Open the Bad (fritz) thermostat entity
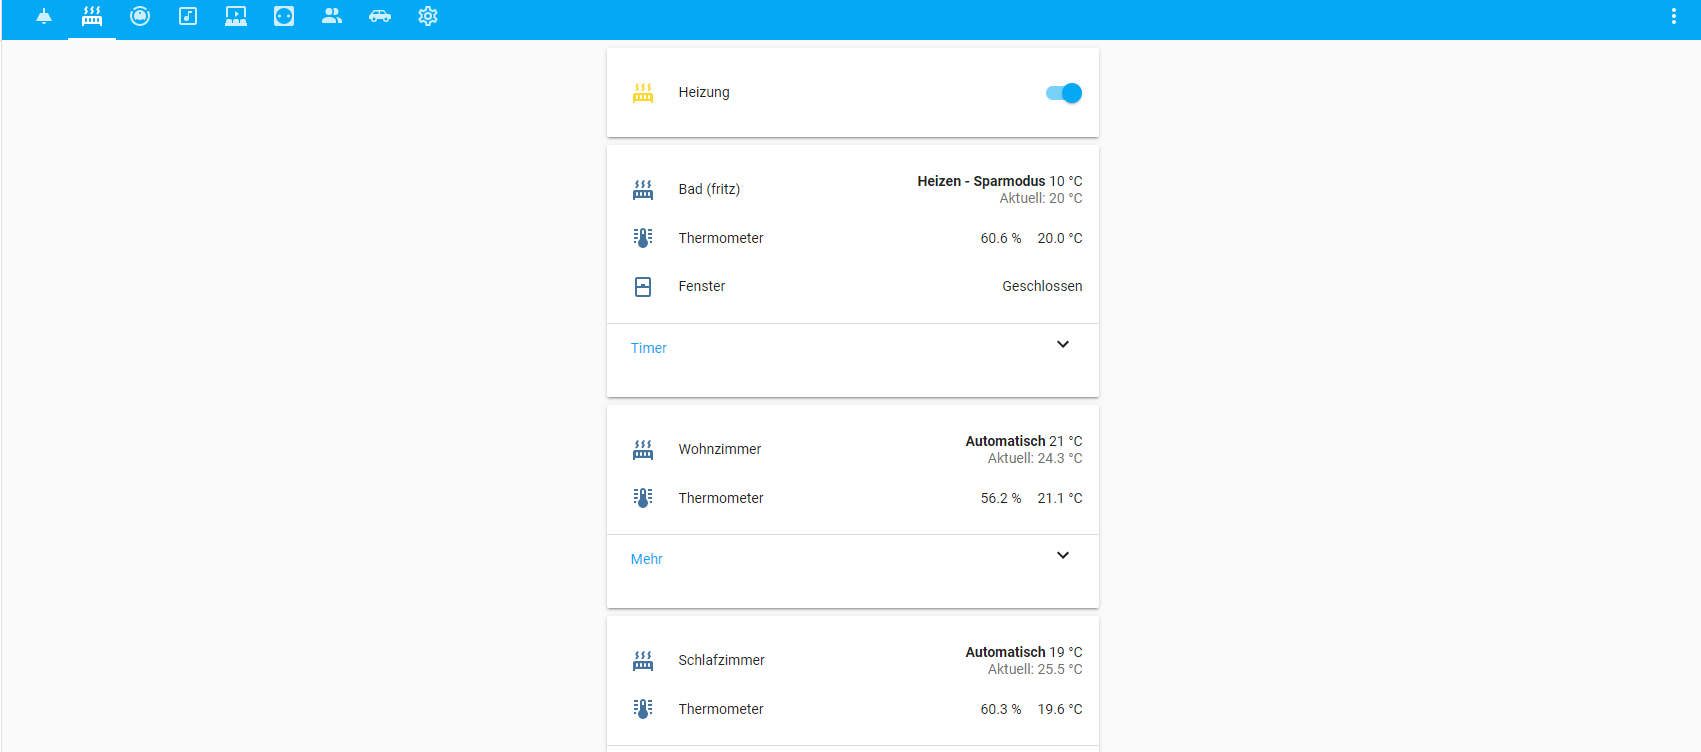 [x=853, y=190]
